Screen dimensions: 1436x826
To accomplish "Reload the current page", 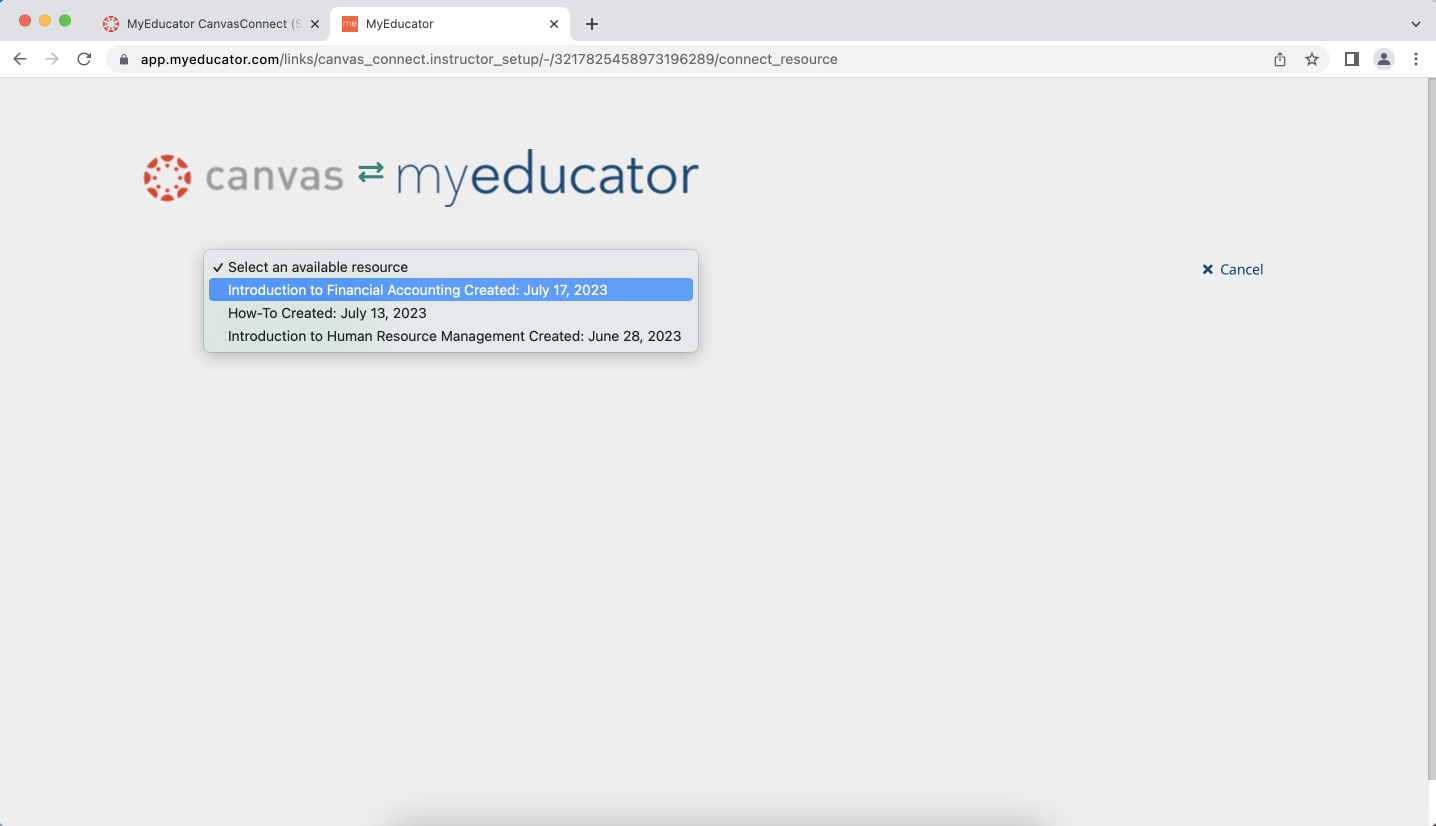I will tap(84, 59).
